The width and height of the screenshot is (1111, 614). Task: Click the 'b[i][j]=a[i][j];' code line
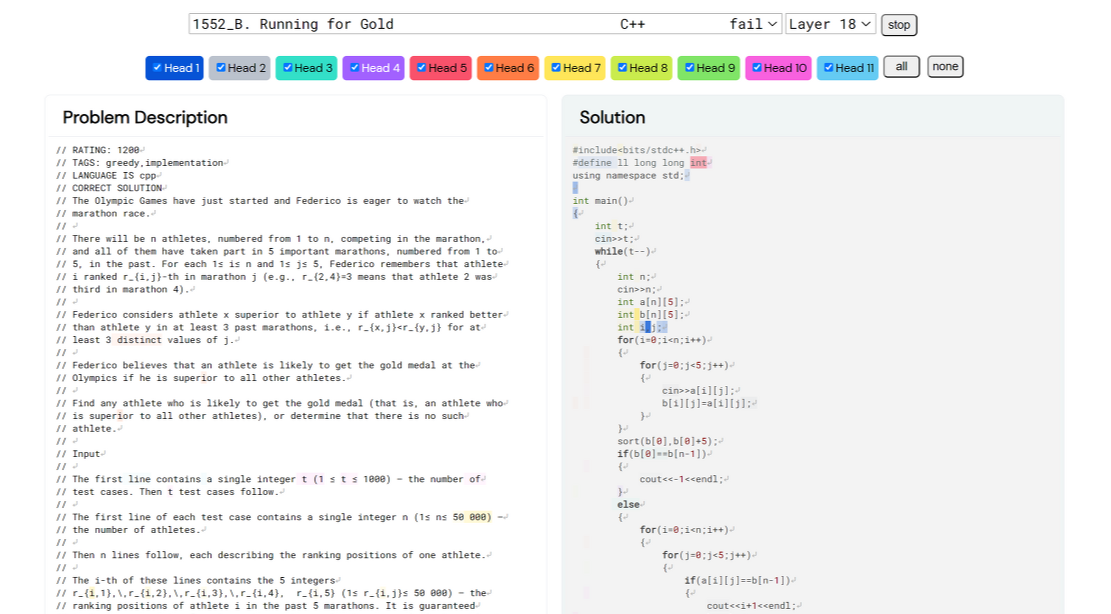coord(706,404)
